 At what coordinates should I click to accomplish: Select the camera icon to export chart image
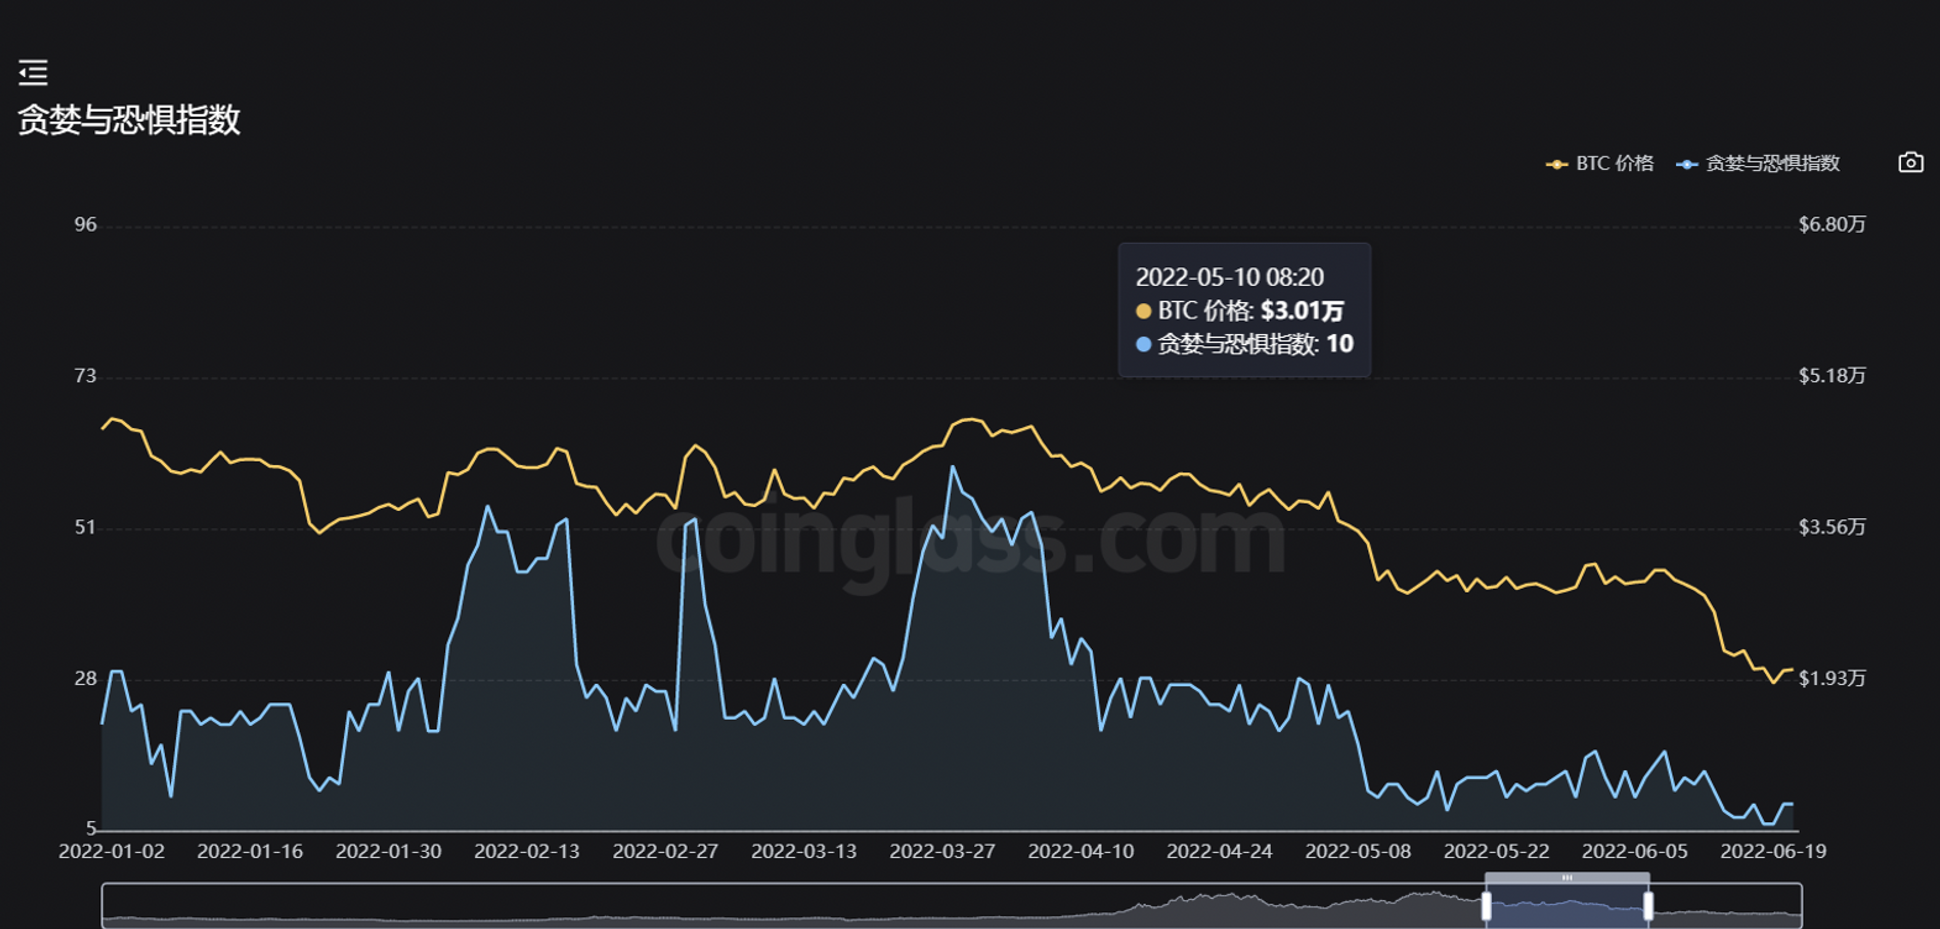(1910, 160)
